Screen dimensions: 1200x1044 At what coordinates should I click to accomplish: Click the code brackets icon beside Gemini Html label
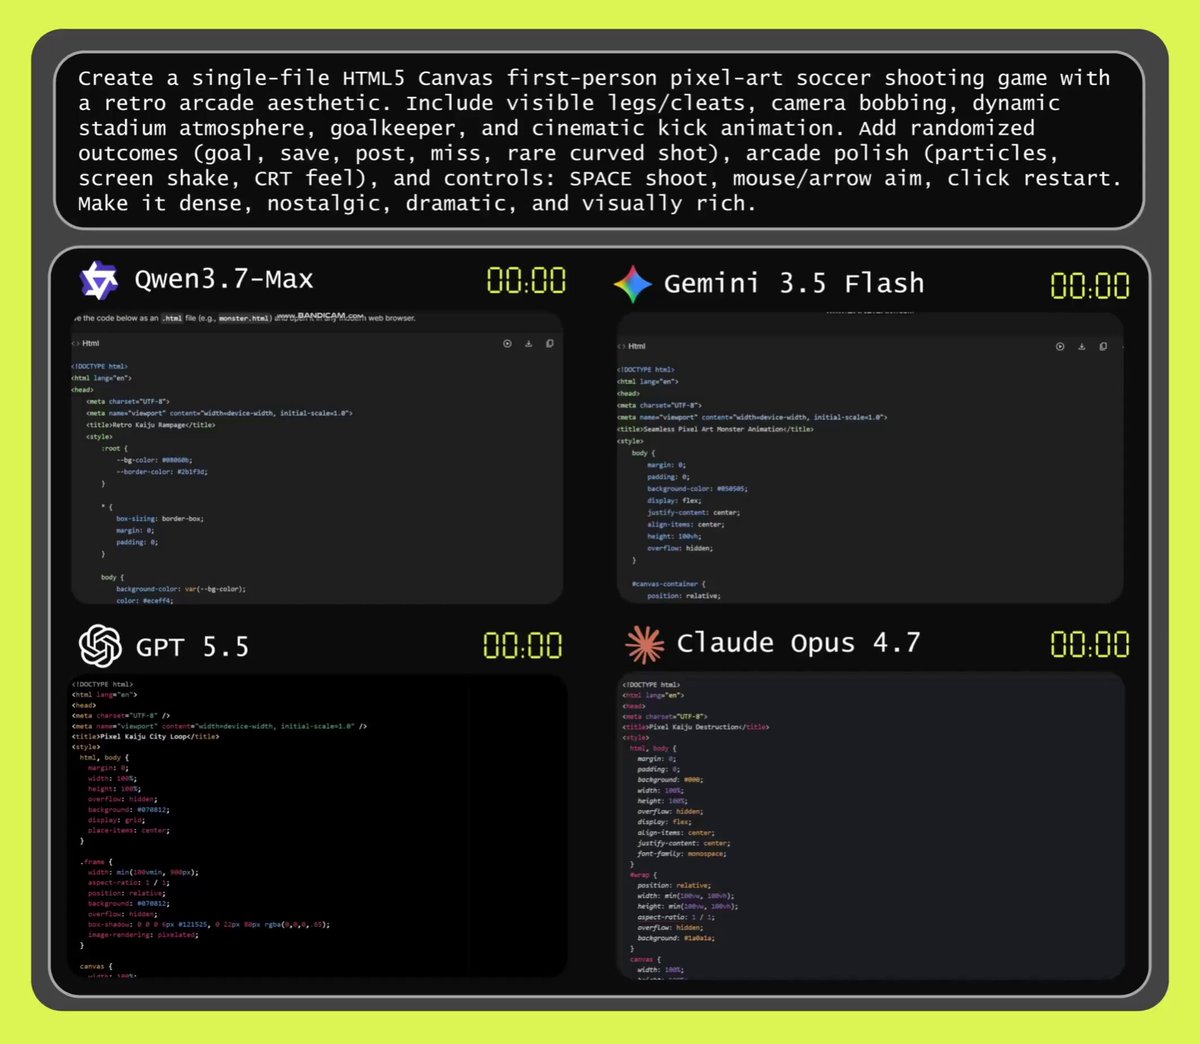tap(622, 346)
